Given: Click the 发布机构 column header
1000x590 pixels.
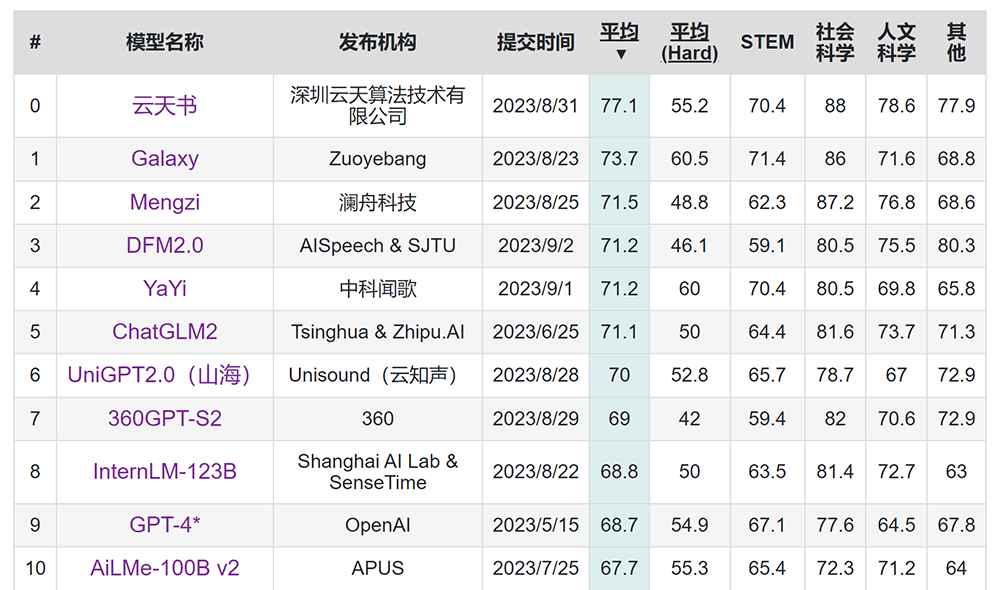Looking at the screenshot, I should pyautogui.click(x=378, y=42).
